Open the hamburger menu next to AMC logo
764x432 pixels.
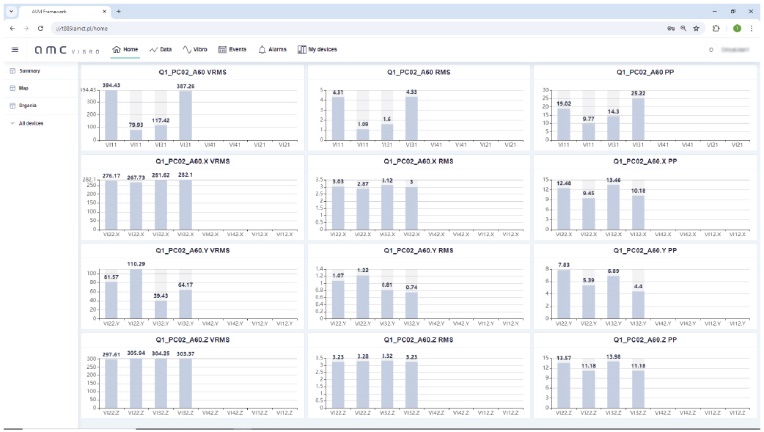14,49
